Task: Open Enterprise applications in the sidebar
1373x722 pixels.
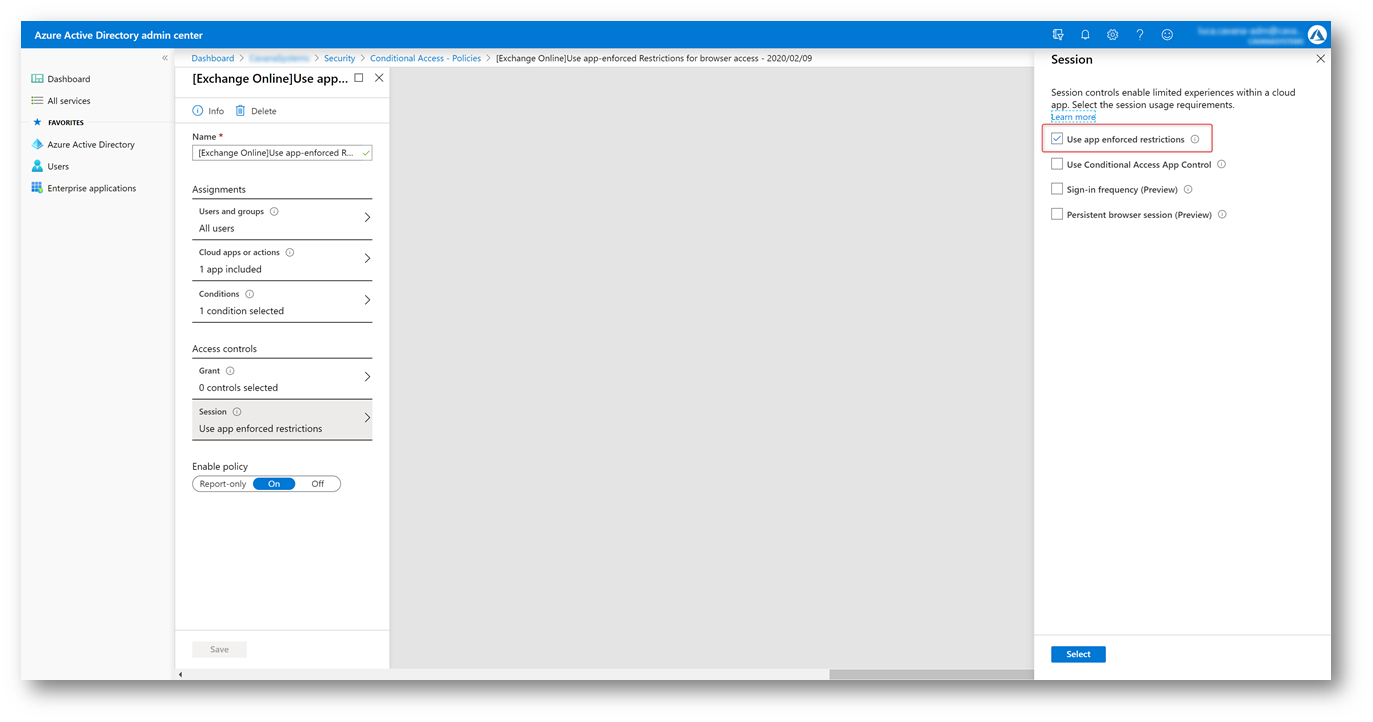Action: coord(92,188)
